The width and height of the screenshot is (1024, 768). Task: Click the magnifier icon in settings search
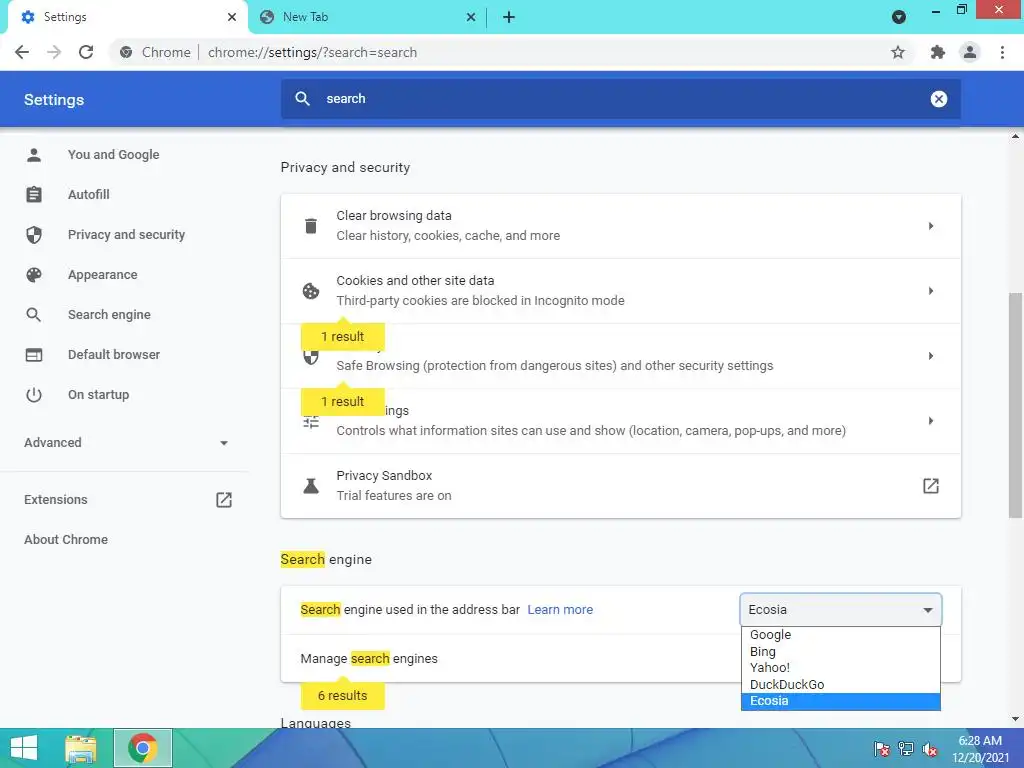pyautogui.click(x=302, y=99)
